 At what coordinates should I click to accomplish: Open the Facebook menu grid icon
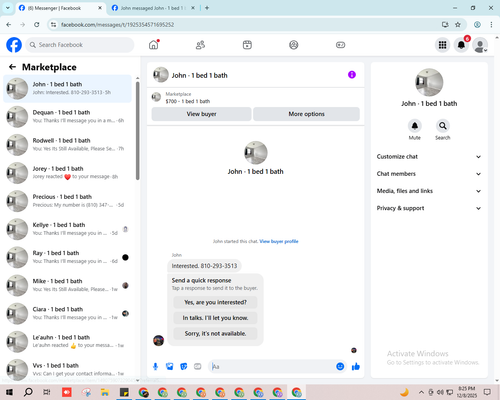click(x=442, y=45)
